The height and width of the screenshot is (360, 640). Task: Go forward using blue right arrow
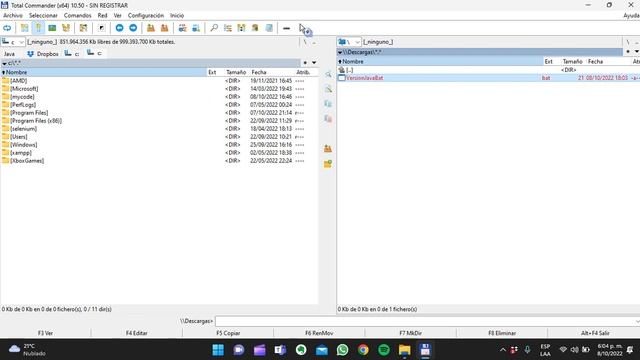point(133,28)
